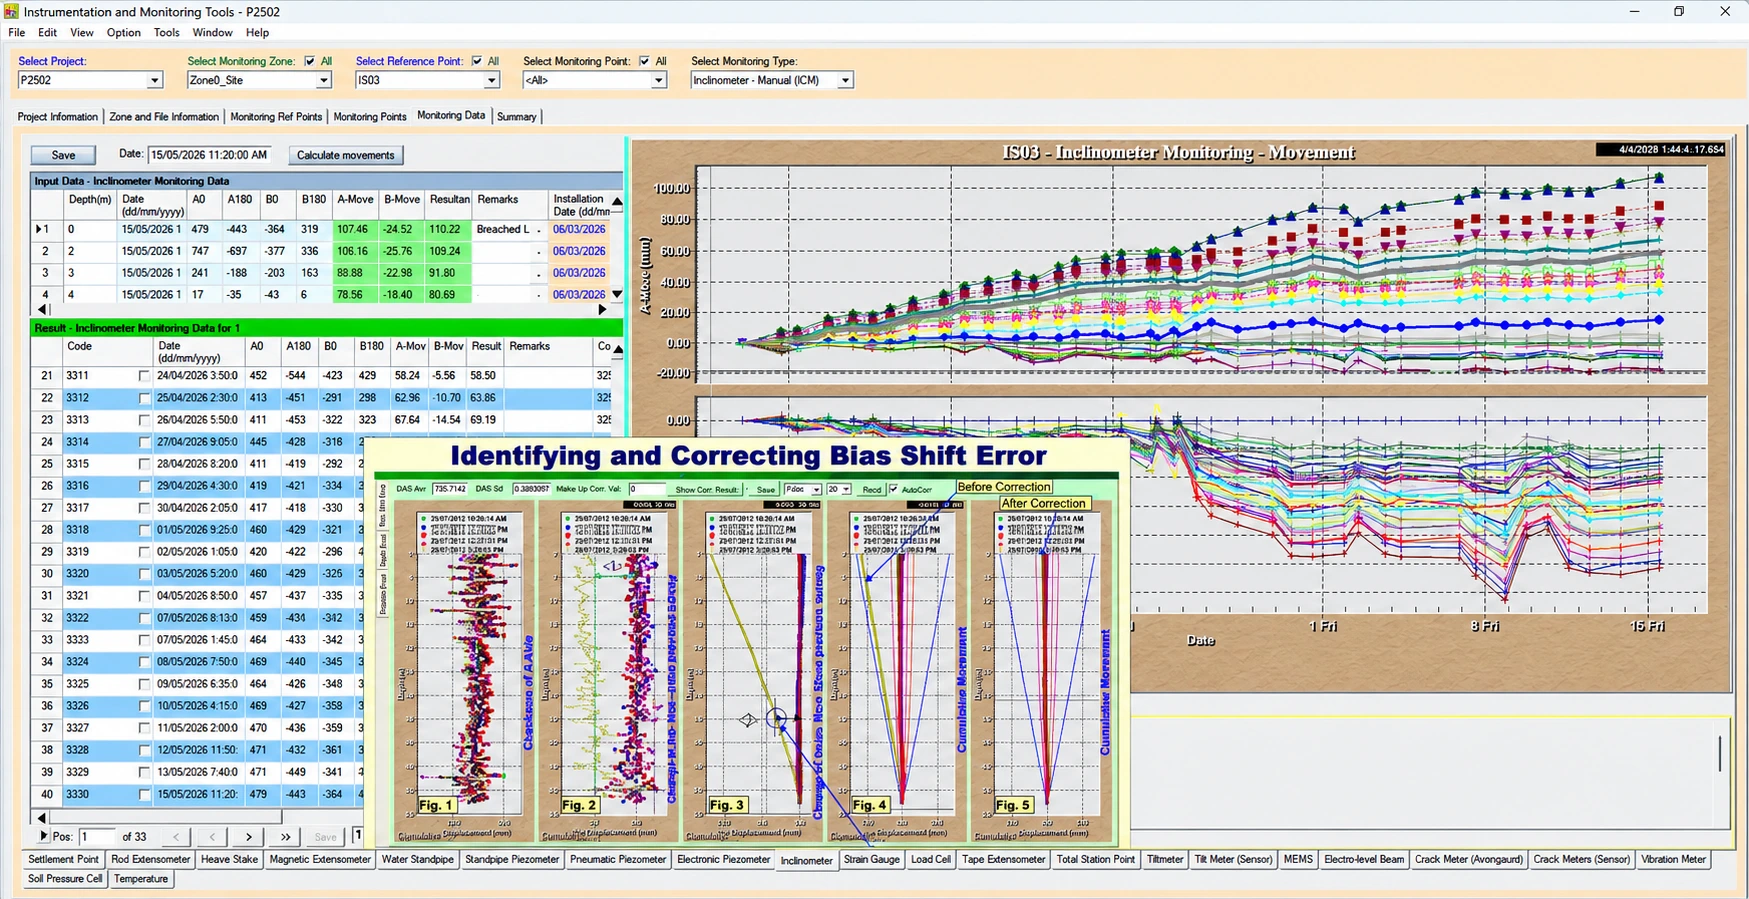
Task: Open the Select Monitoring Point dropdown
Action: tap(658, 80)
